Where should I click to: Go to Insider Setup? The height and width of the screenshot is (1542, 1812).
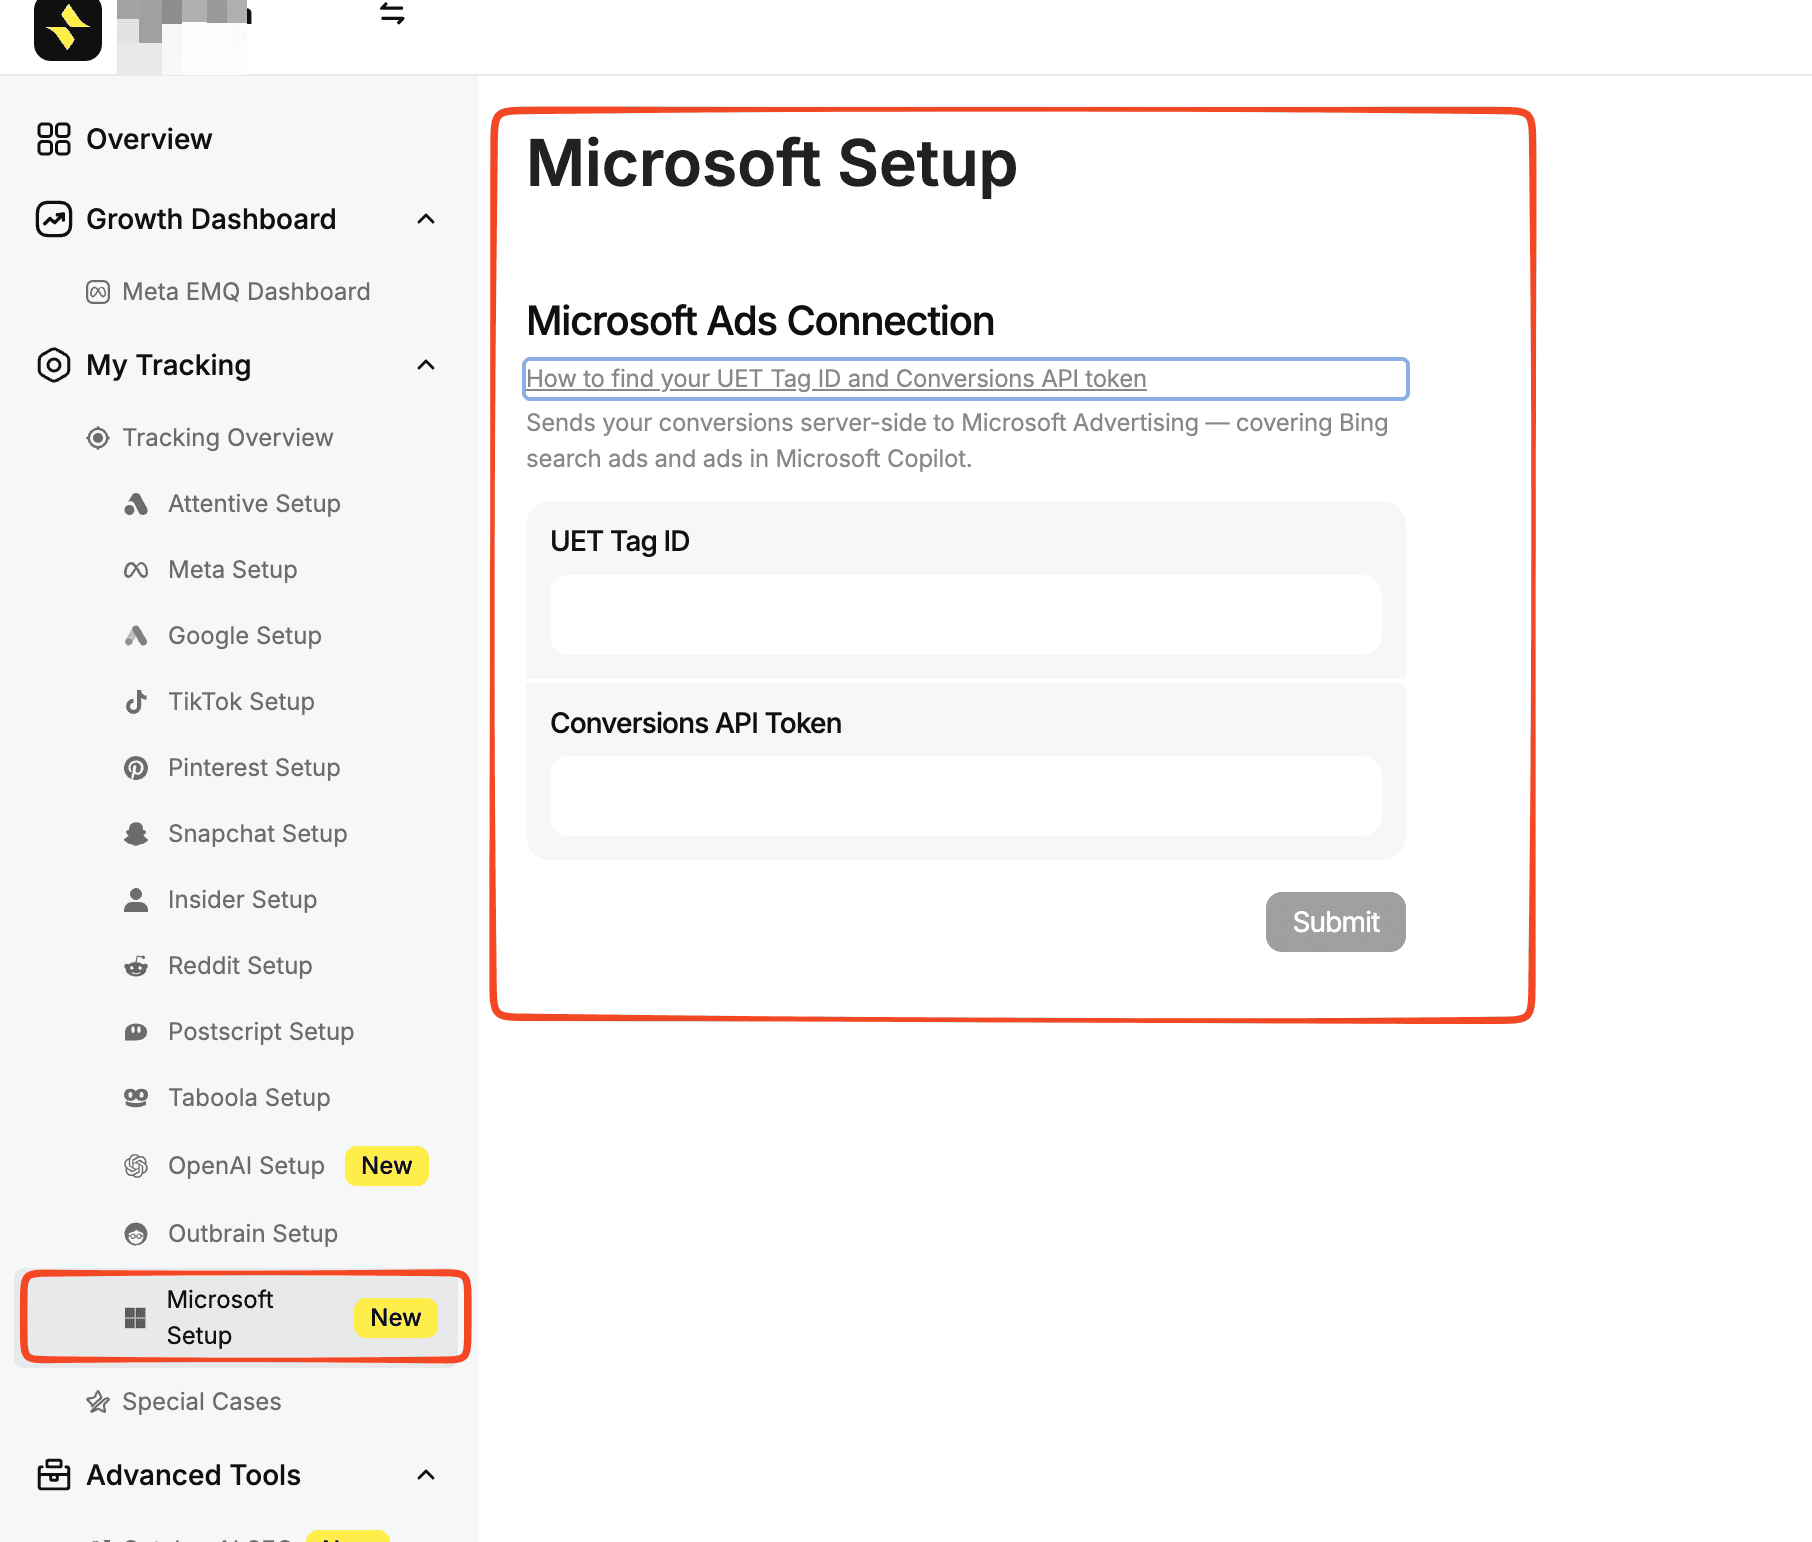click(x=243, y=900)
